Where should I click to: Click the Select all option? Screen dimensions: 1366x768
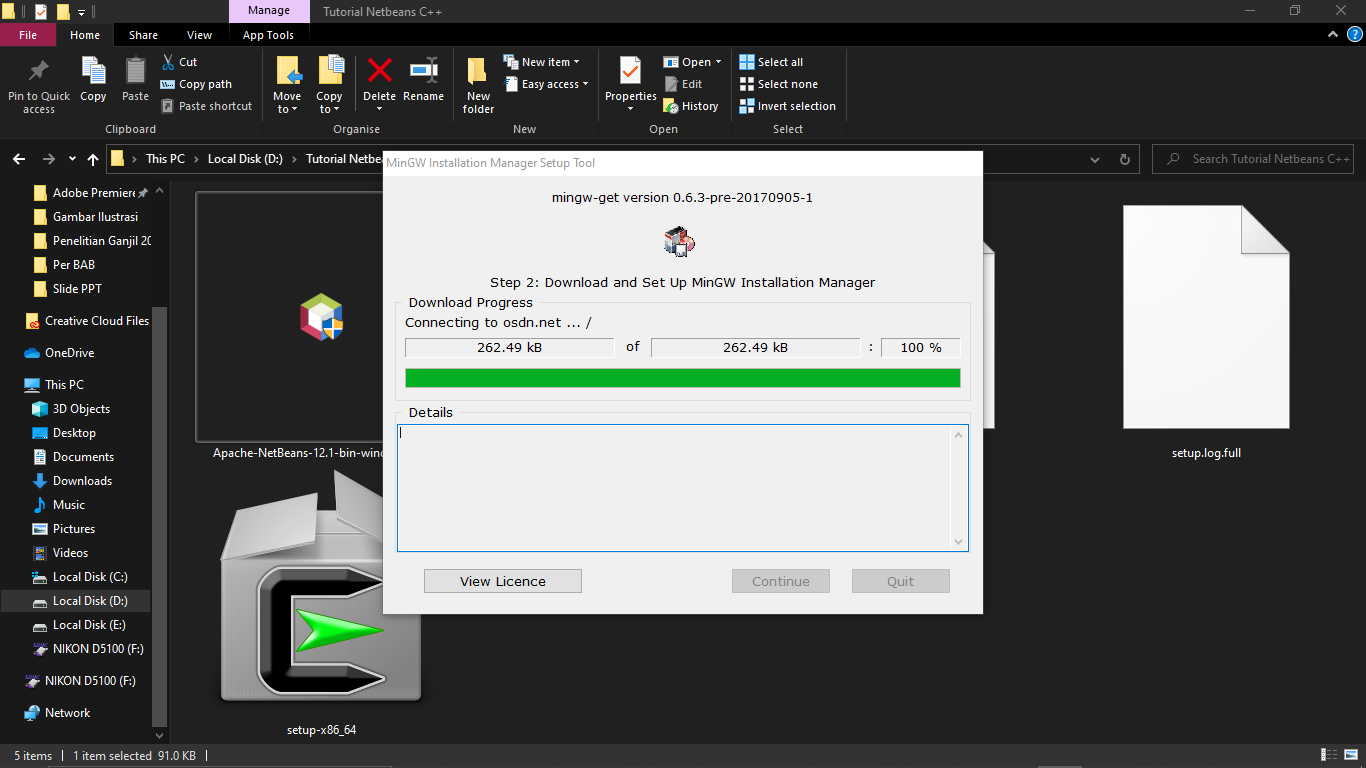tap(771, 62)
